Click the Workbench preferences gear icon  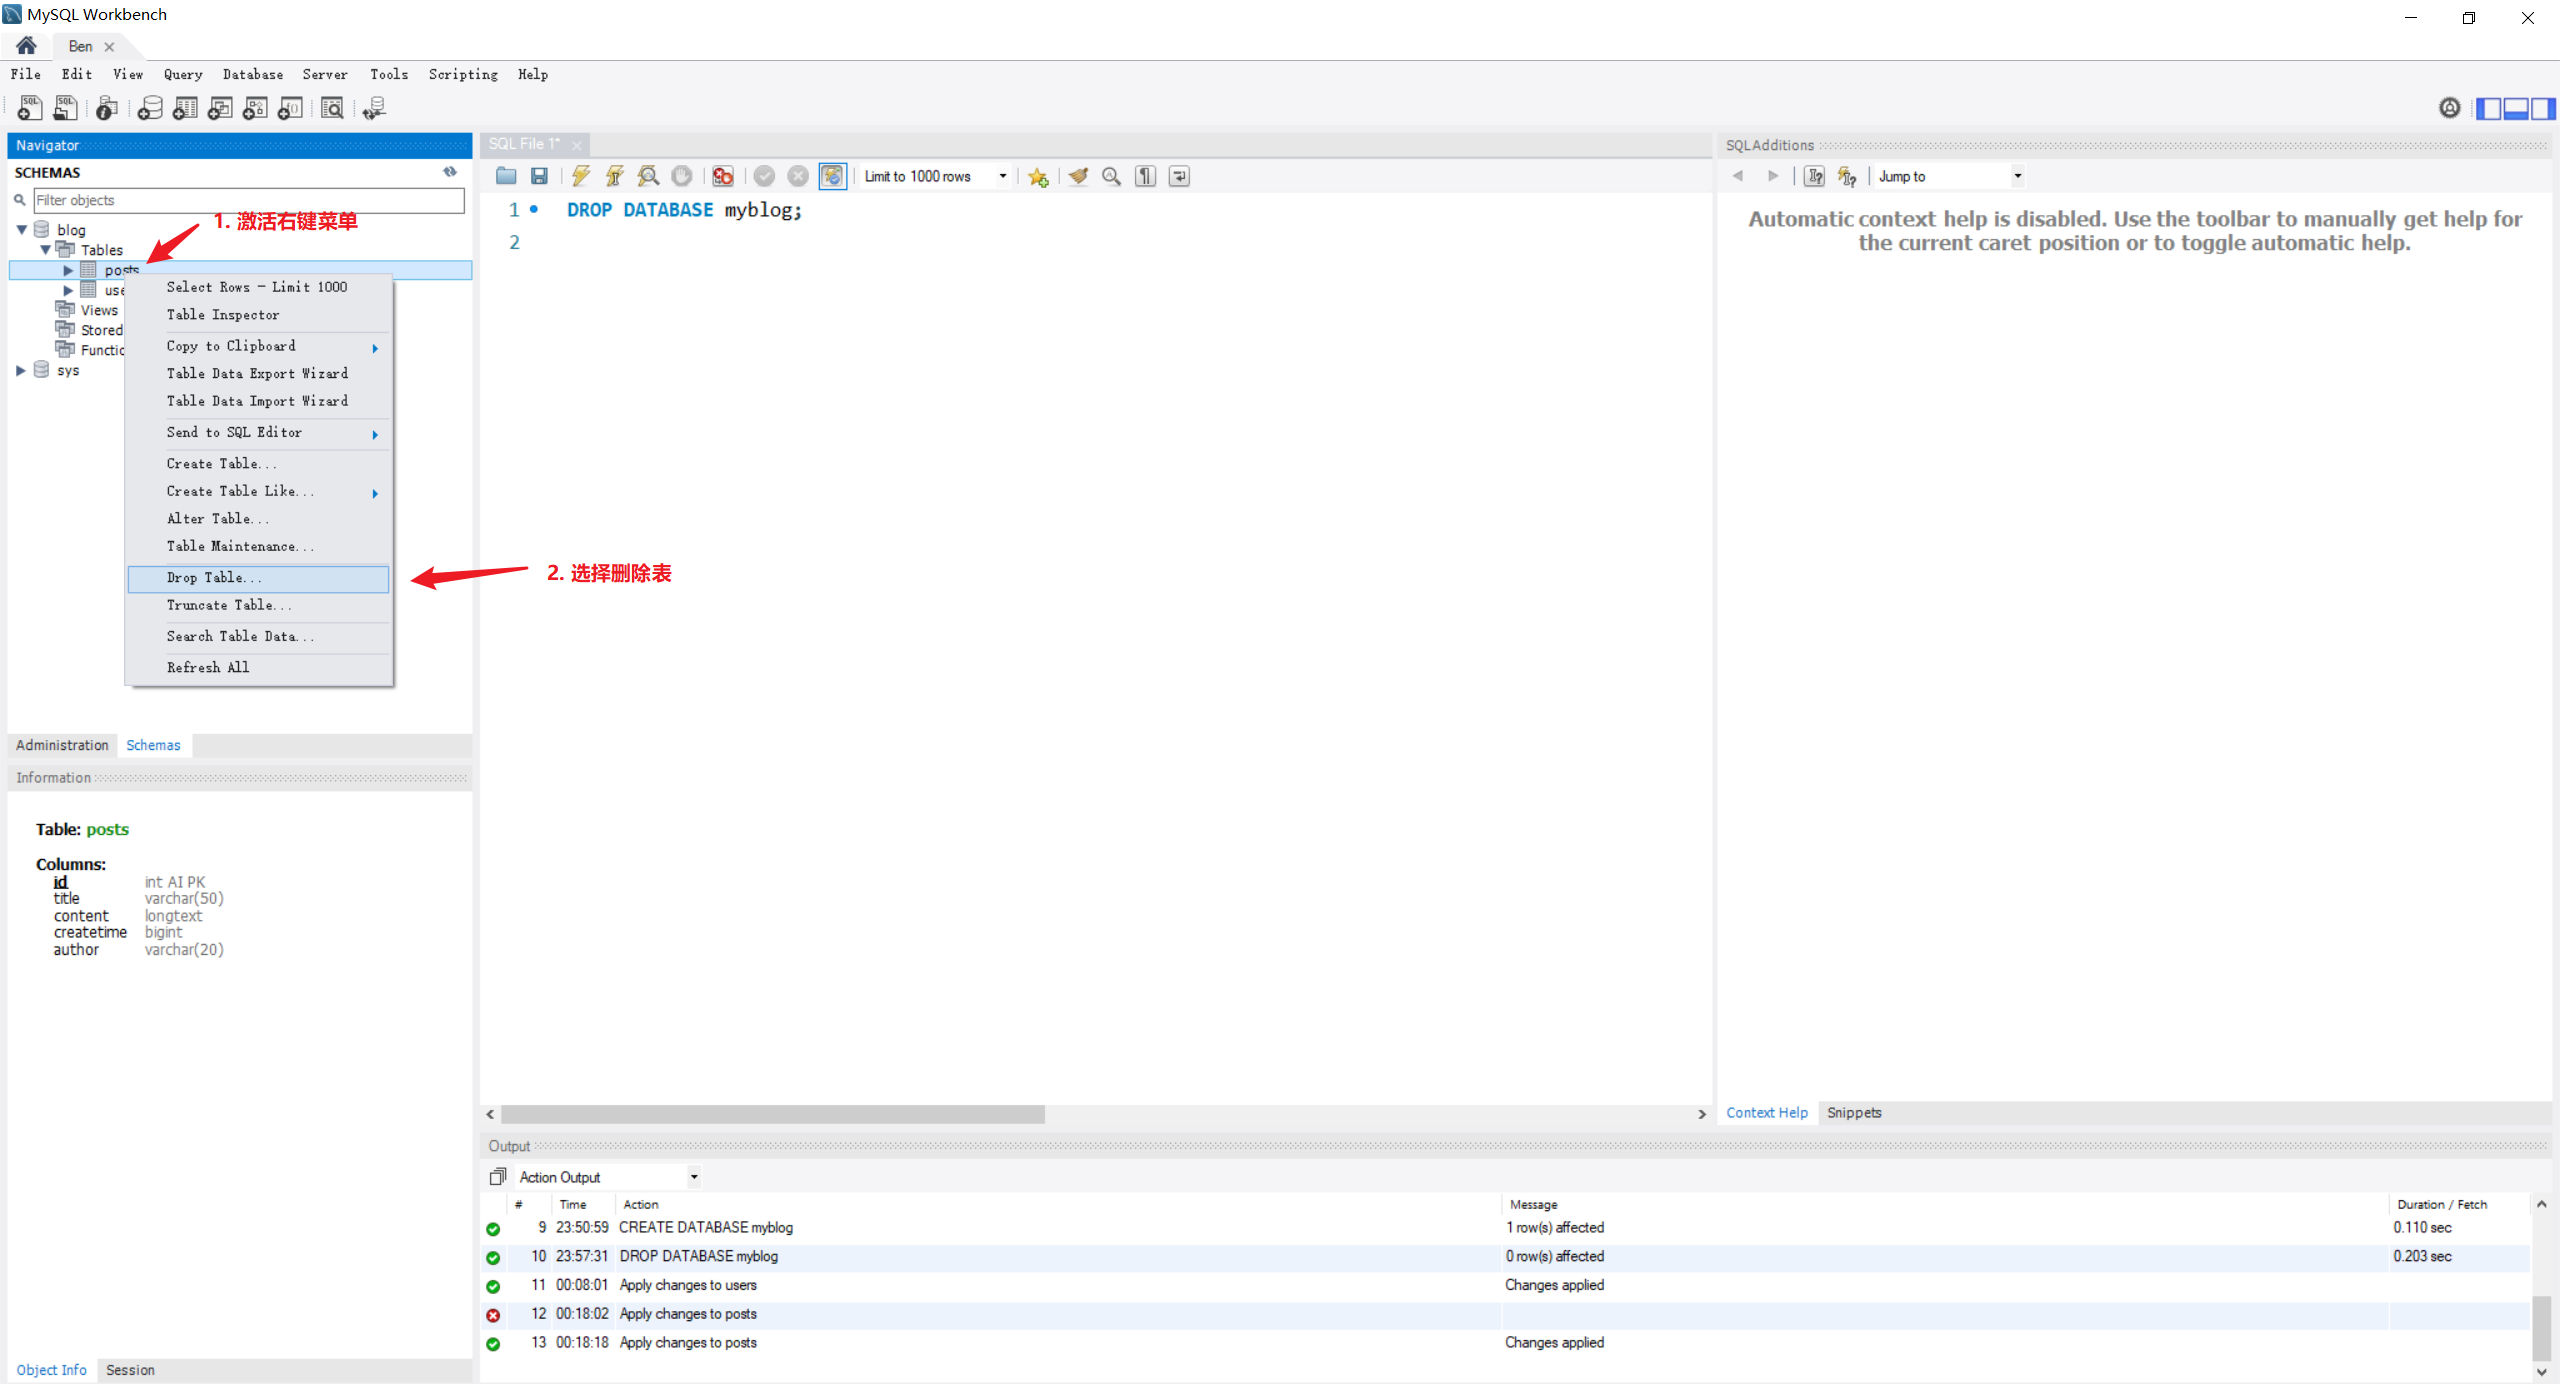(2450, 108)
